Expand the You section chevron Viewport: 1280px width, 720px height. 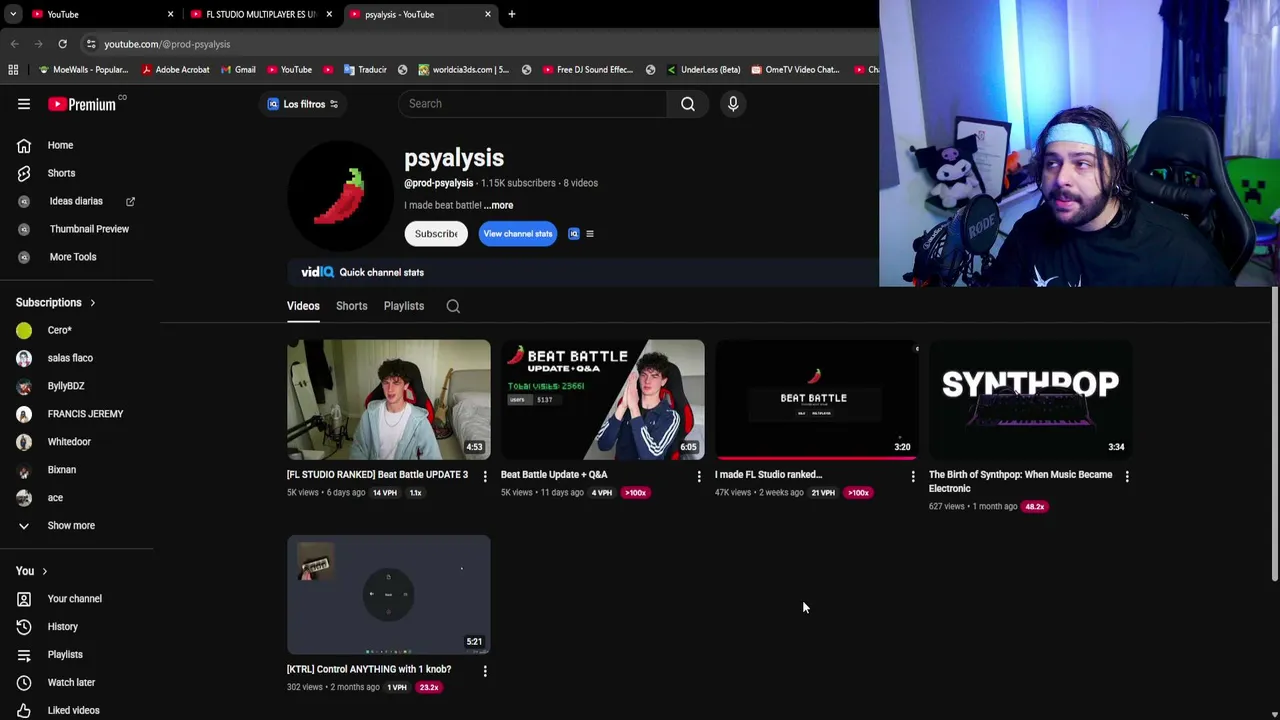click(x=44, y=571)
